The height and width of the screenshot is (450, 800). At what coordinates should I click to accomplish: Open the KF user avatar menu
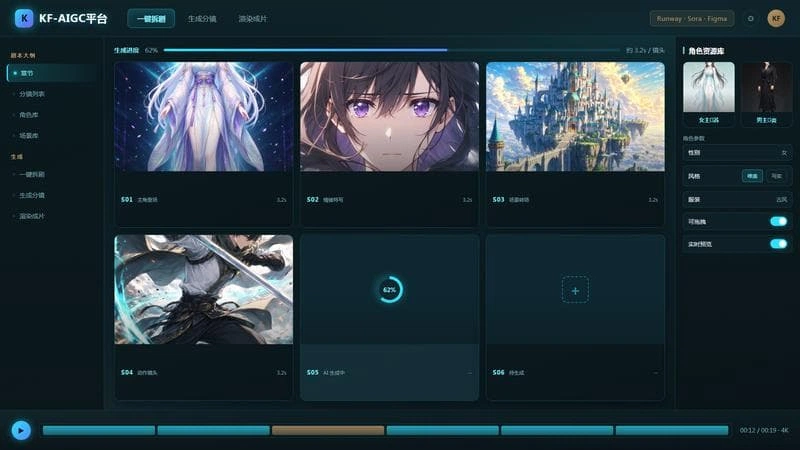(776, 18)
